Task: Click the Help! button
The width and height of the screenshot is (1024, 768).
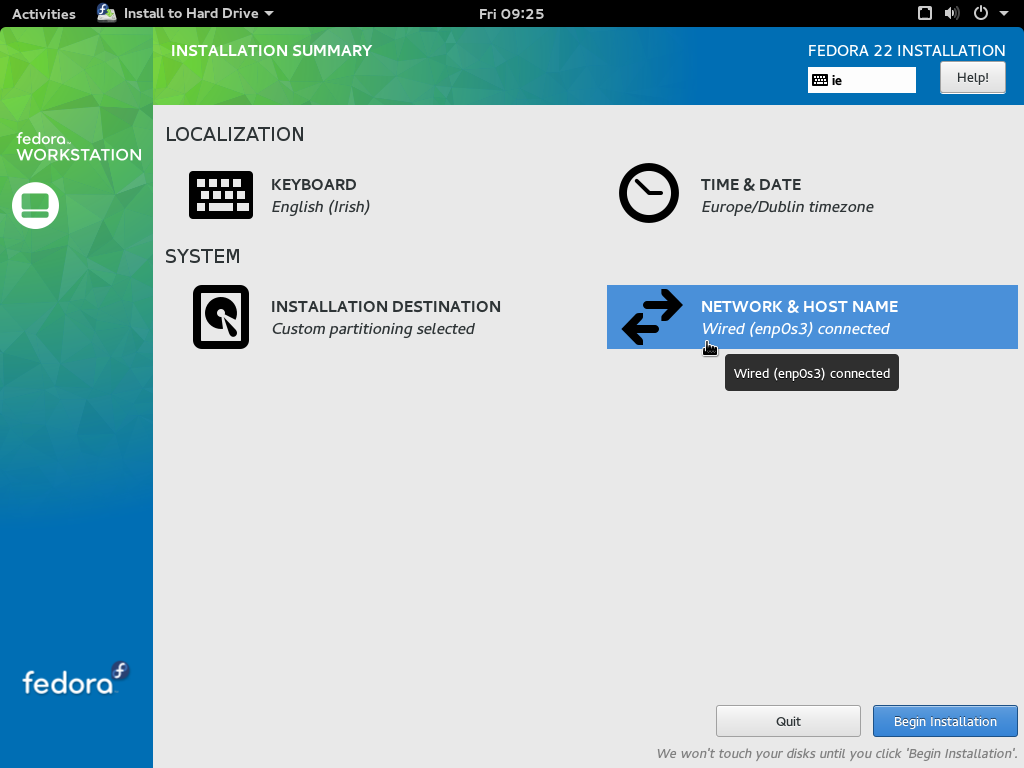Action: tap(972, 78)
